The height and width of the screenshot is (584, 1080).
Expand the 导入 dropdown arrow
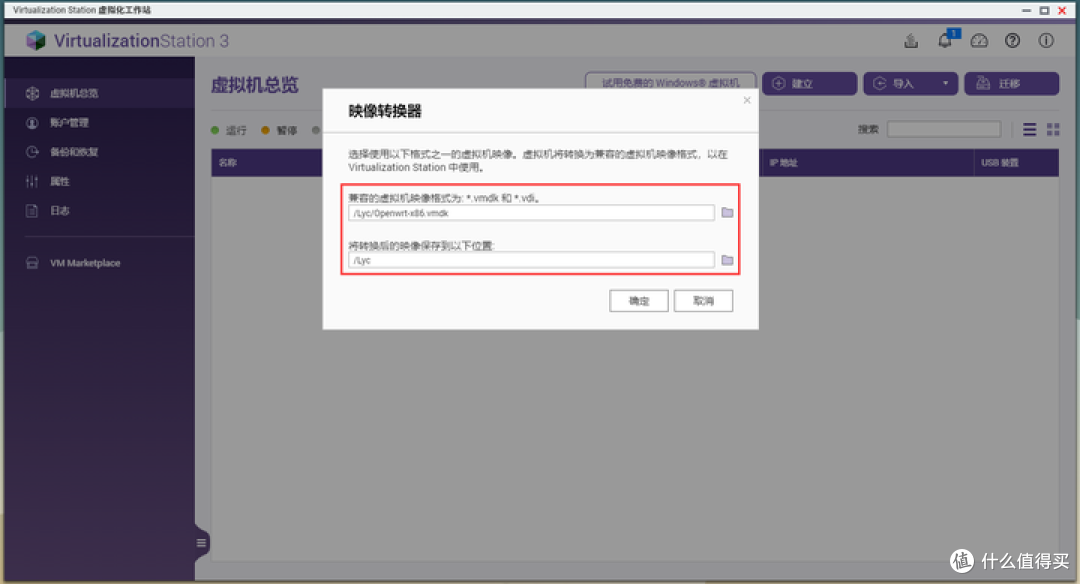tap(946, 83)
